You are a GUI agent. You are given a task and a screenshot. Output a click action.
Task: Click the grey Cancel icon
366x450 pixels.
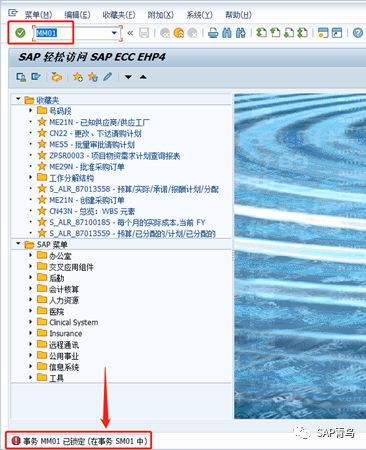(x=192, y=33)
